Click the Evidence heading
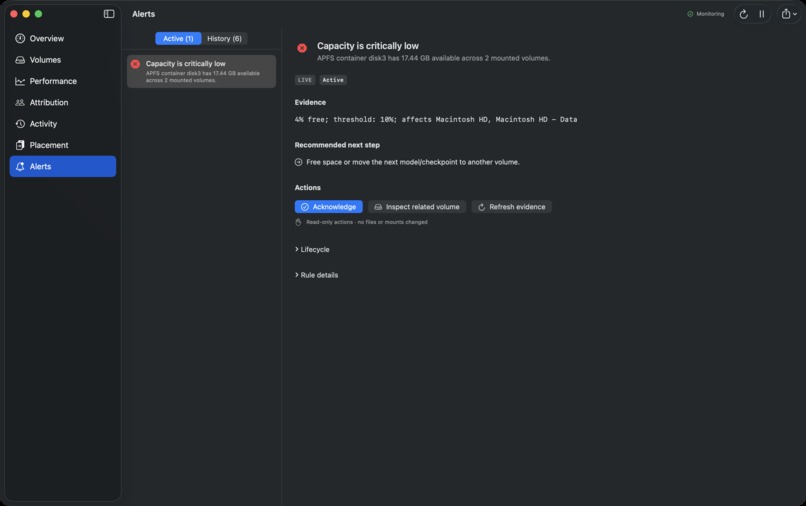806x506 pixels. tap(310, 102)
